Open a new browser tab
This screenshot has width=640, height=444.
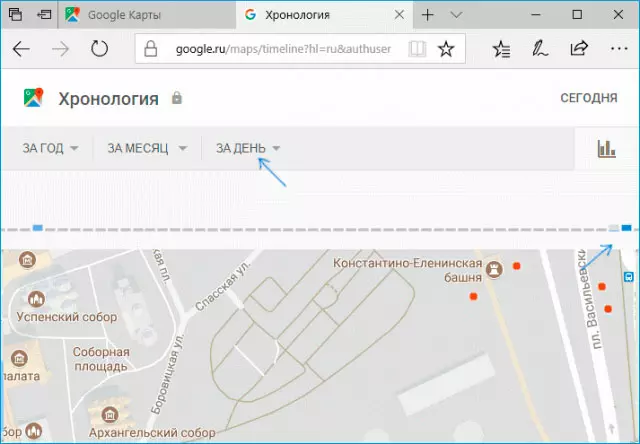[427, 15]
